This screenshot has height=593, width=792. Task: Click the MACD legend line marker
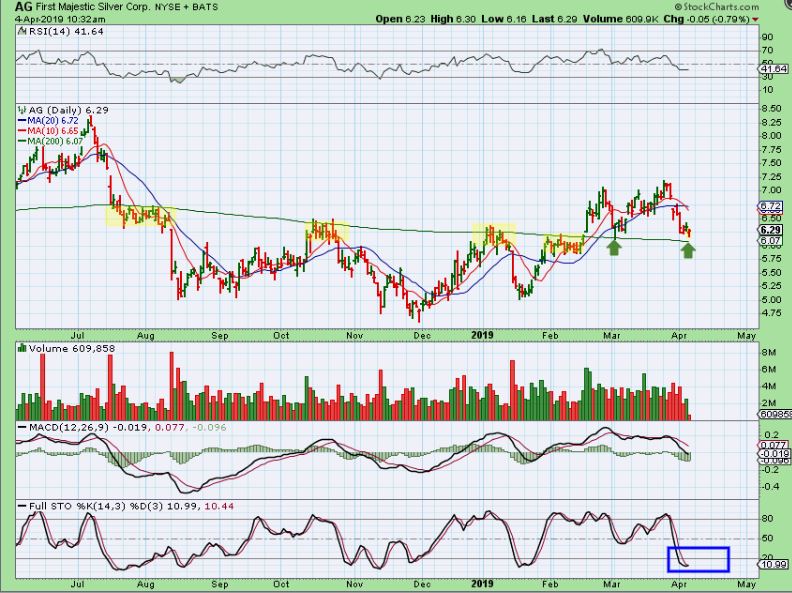pyautogui.click(x=22, y=427)
